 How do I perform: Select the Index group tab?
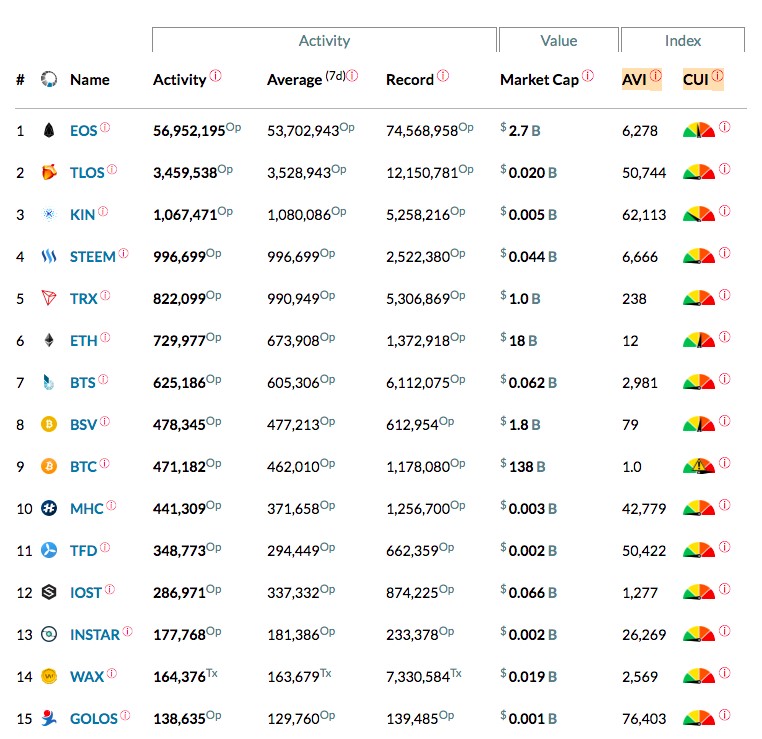(683, 40)
